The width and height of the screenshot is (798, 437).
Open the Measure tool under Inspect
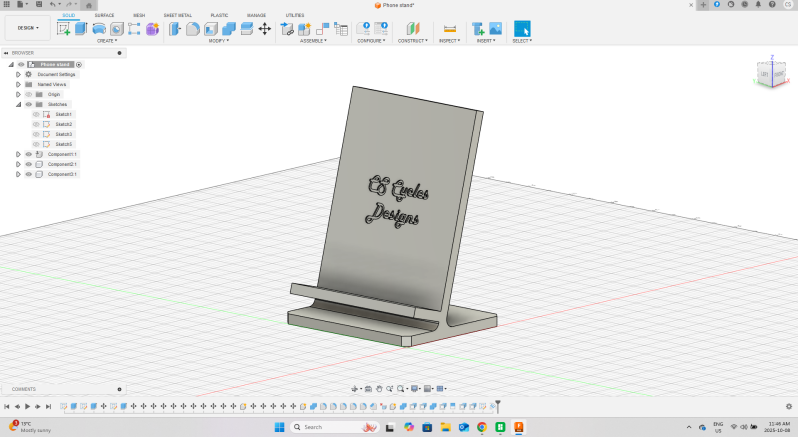pos(449,29)
